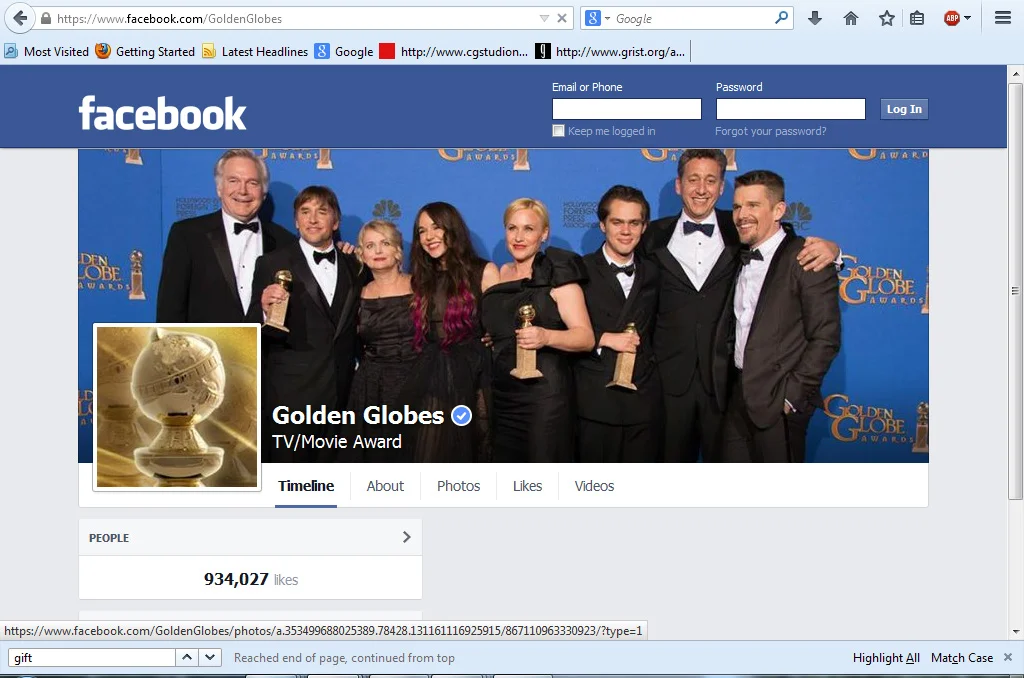Open the grist.org bookmark
The width and height of the screenshot is (1024, 678).
[x=610, y=52]
